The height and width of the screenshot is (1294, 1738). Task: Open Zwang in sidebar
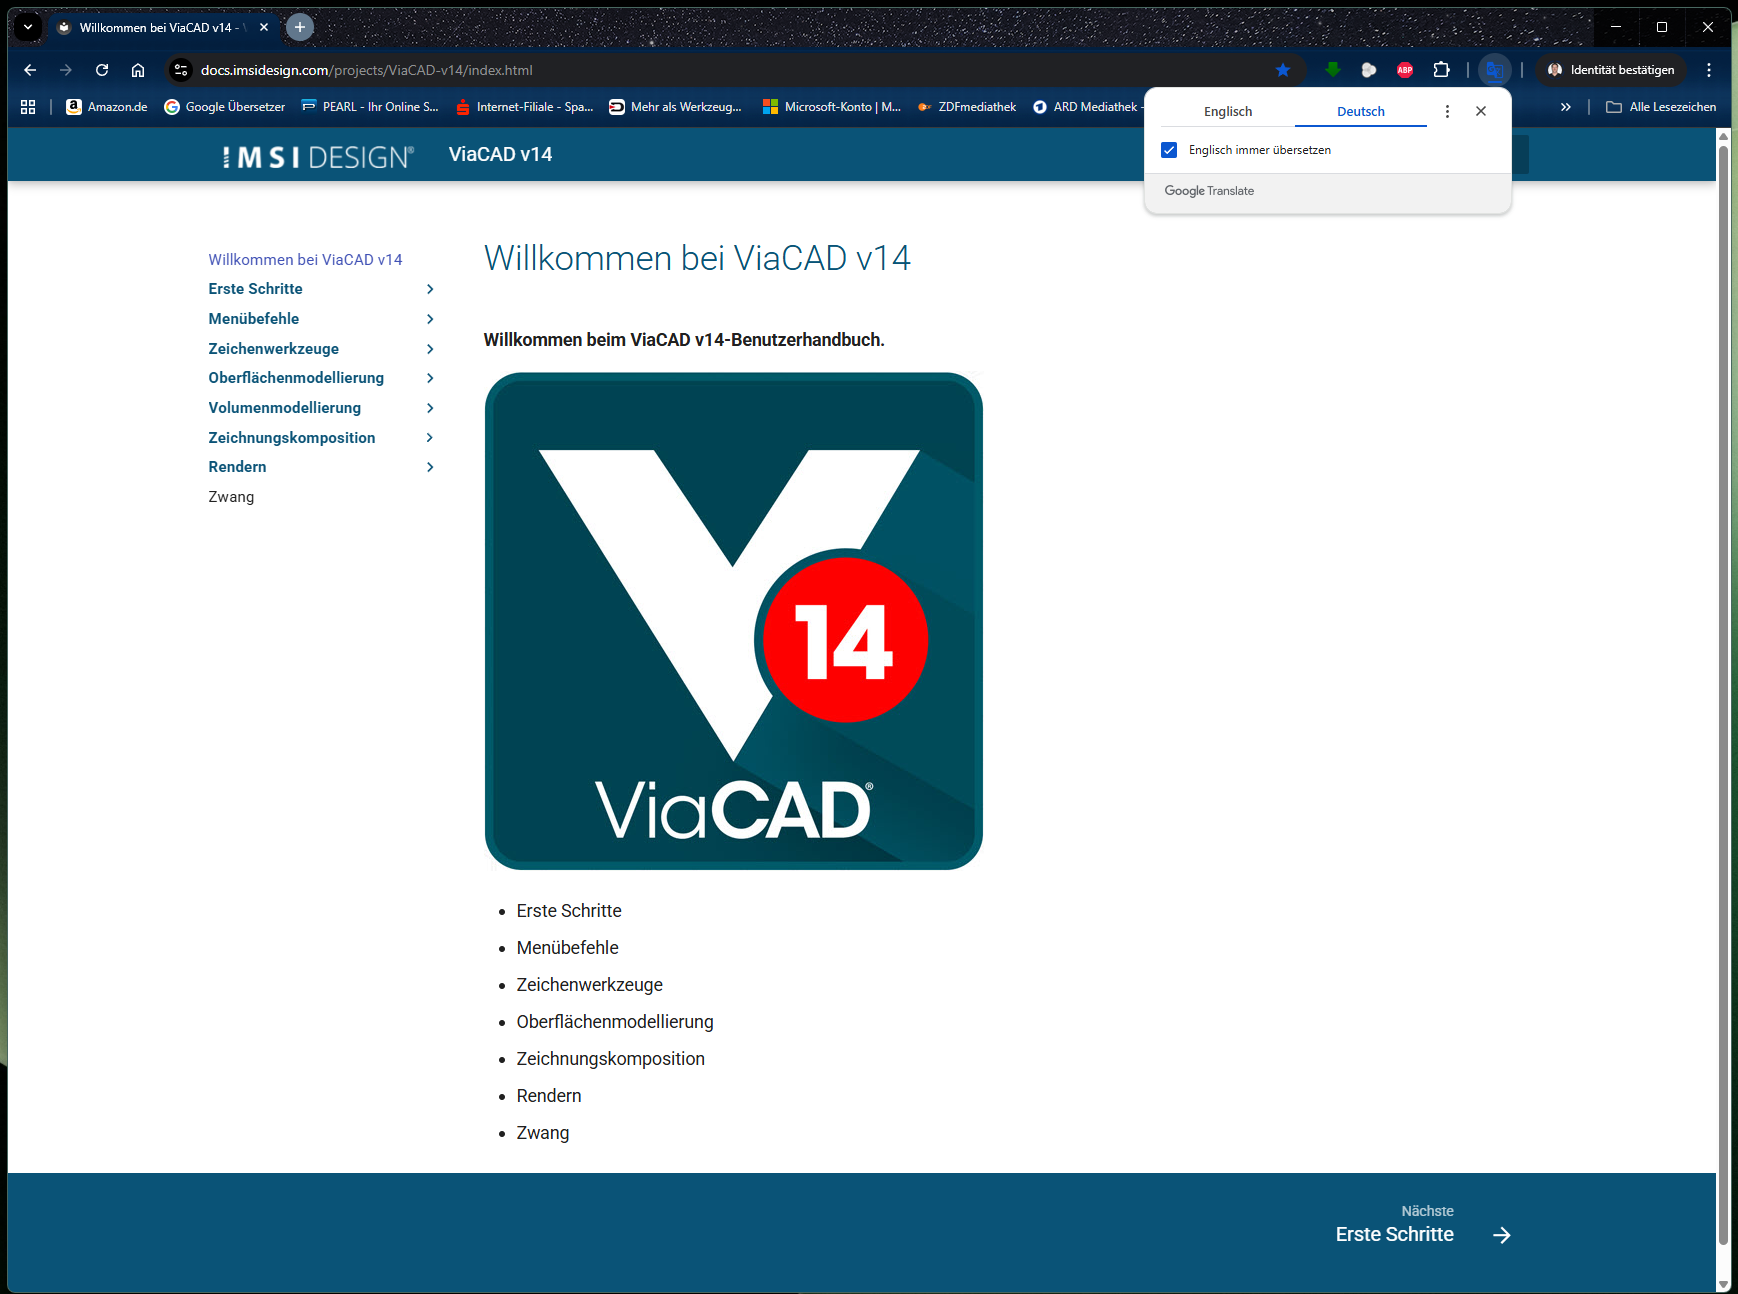coord(231,497)
